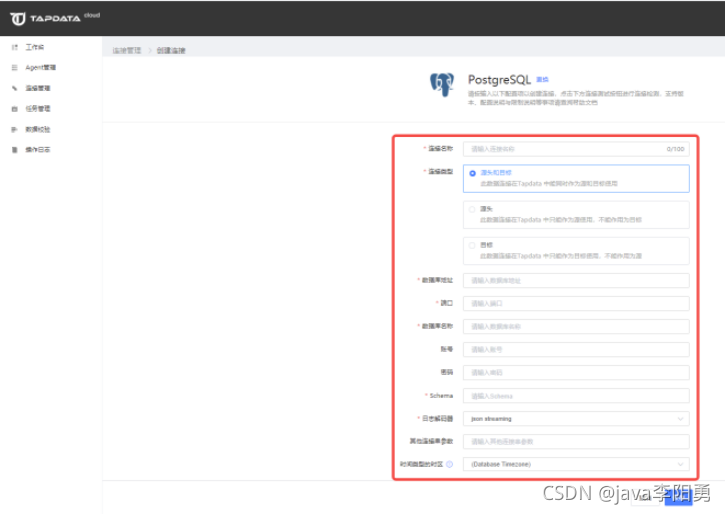725x514 pixels.
Task: Click the PostgreSQL elephant logo
Action: pyautogui.click(x=442, y=85)
